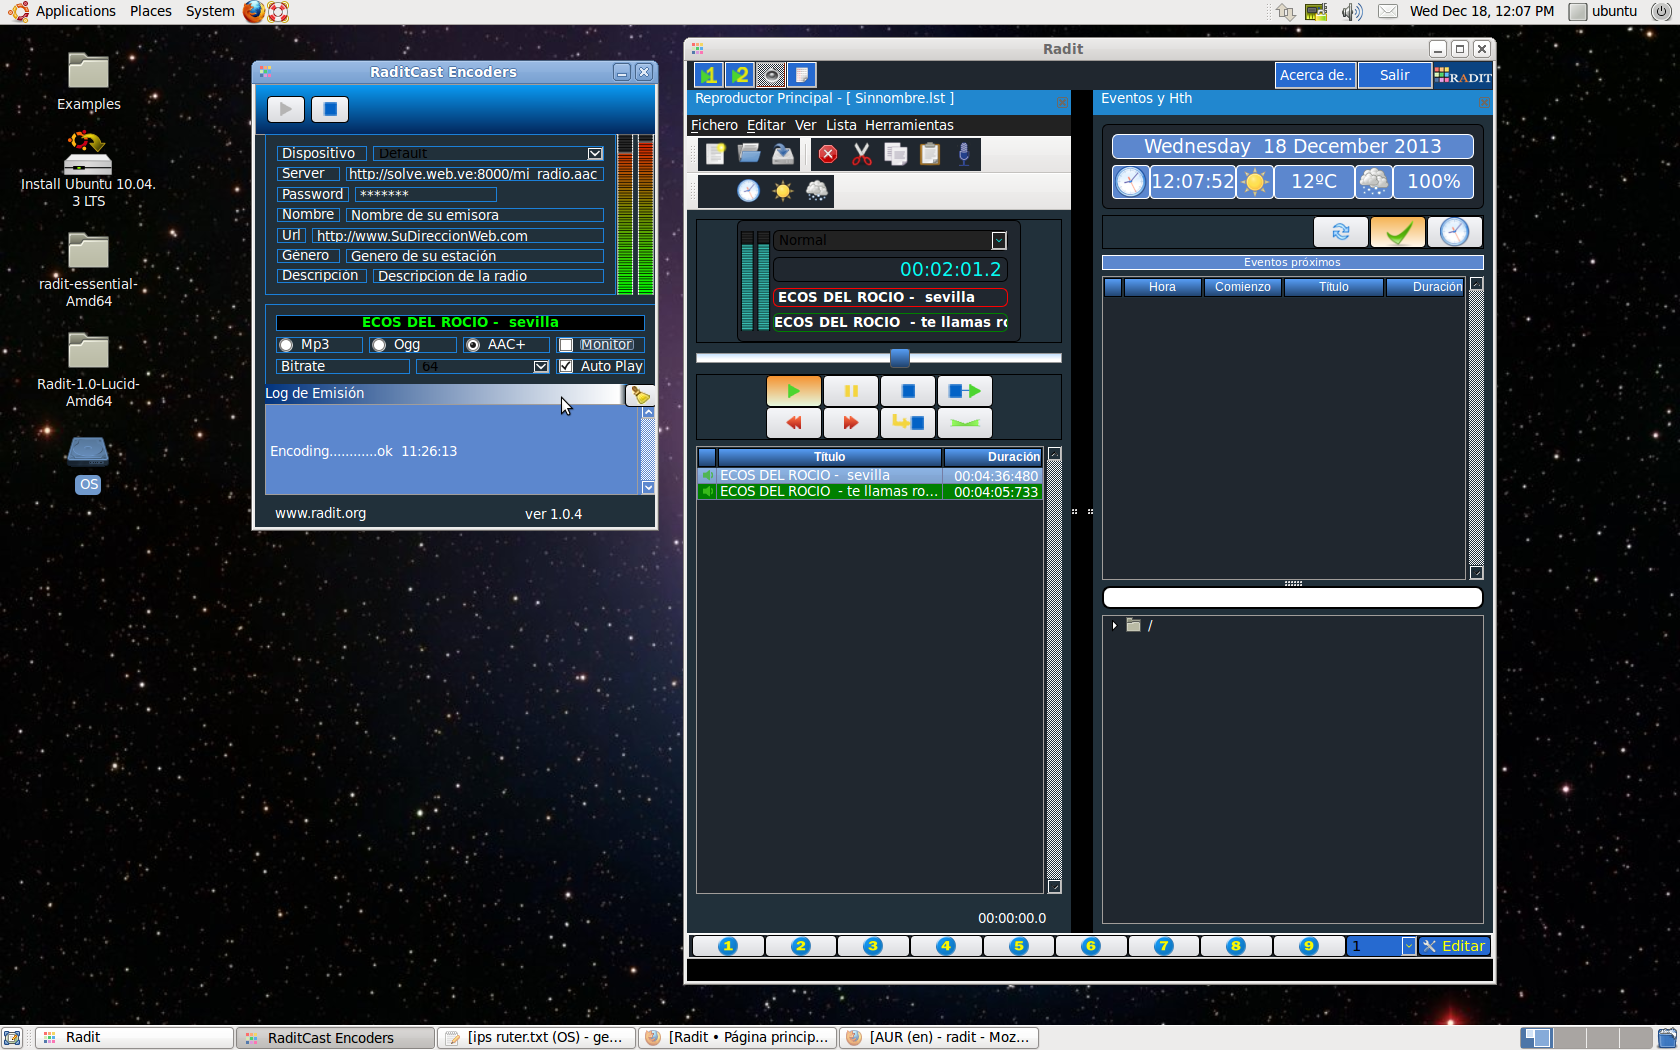Click the sun temperature icon in the toolbar
This screenshot has width=1680, height=1050.
(783, 191)
